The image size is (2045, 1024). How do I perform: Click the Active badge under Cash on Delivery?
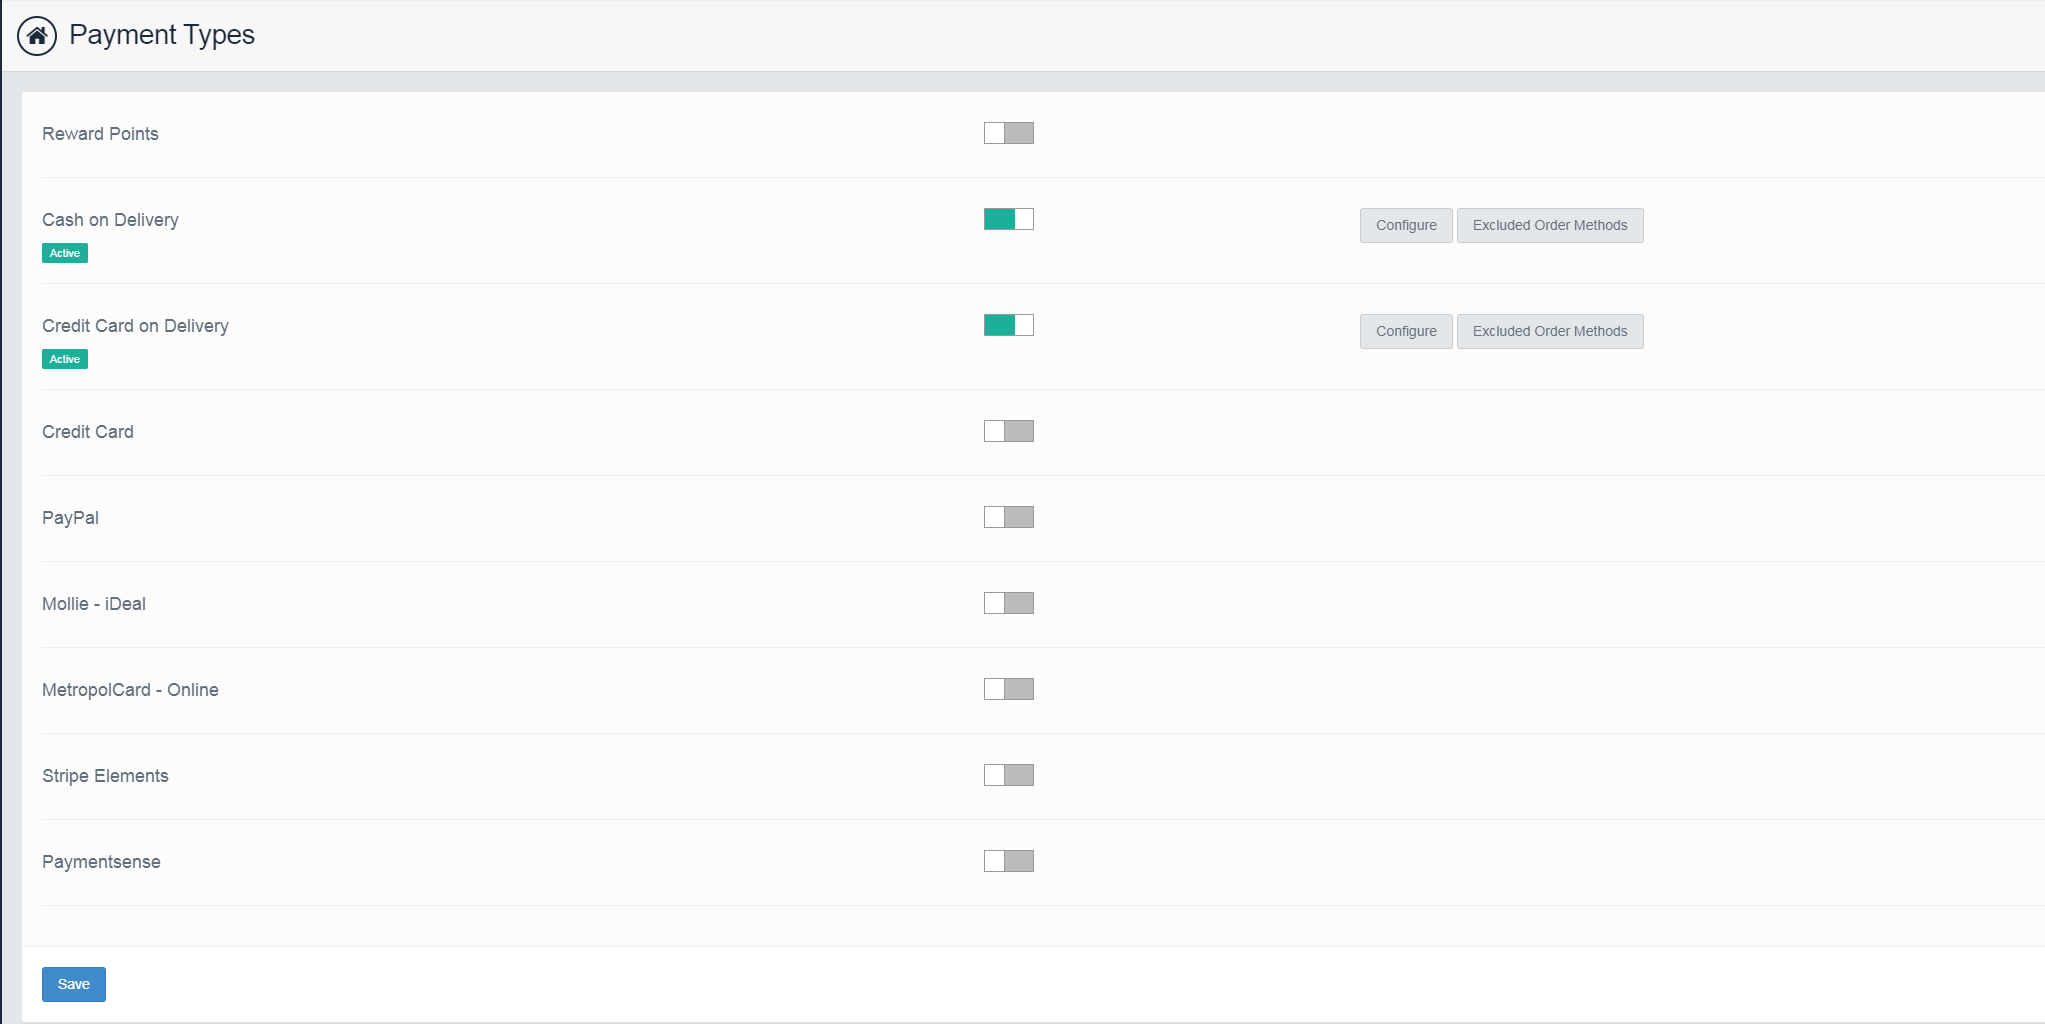click(x=65, y=253)
